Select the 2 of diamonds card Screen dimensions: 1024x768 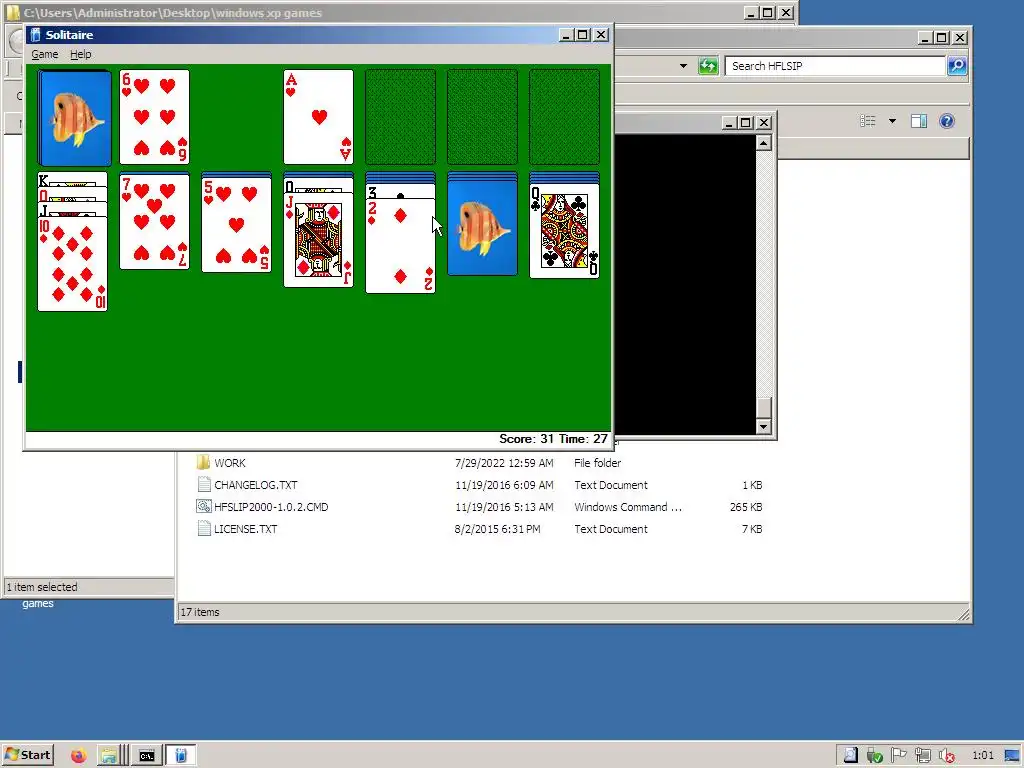(400, 246)
